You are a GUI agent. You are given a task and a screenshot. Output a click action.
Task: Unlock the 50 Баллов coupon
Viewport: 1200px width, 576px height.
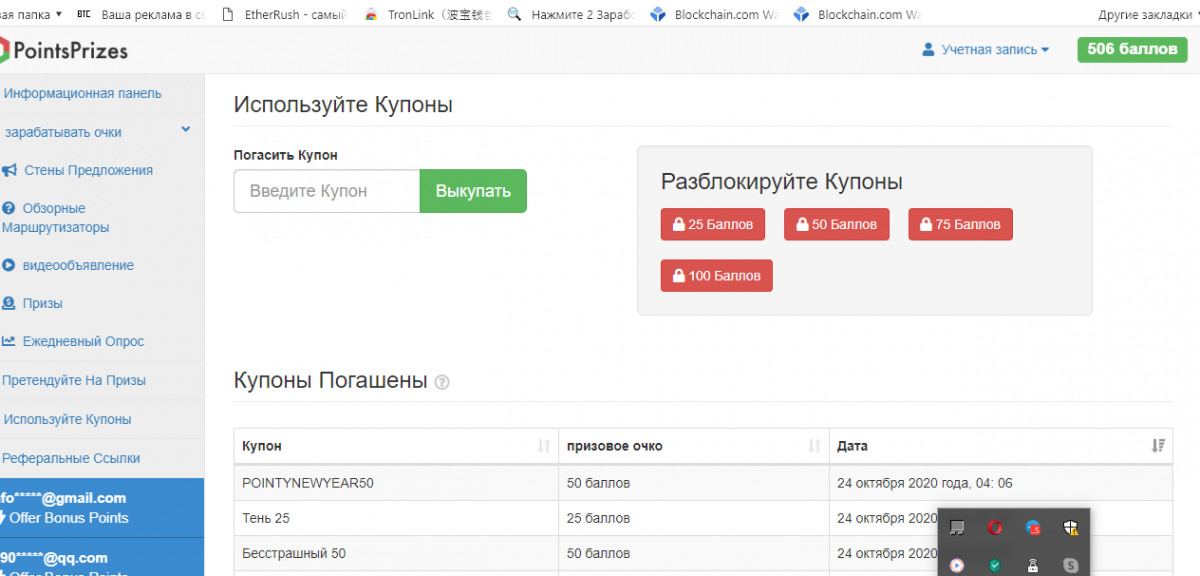836,225
